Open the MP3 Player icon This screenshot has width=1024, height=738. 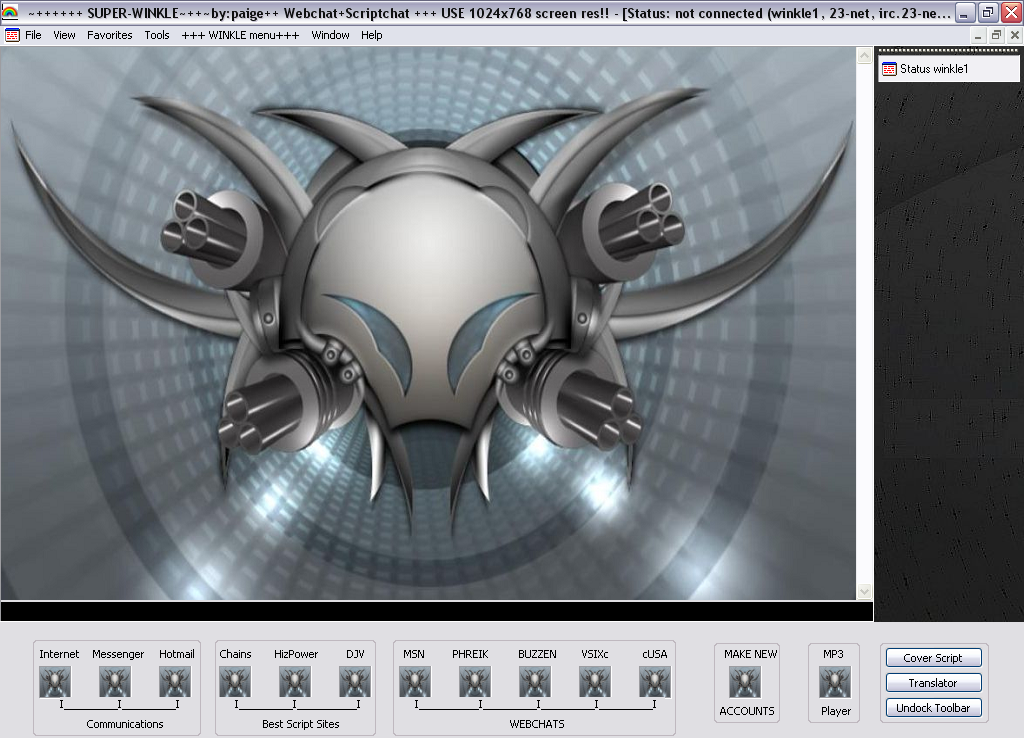click(x=835, y=682)
